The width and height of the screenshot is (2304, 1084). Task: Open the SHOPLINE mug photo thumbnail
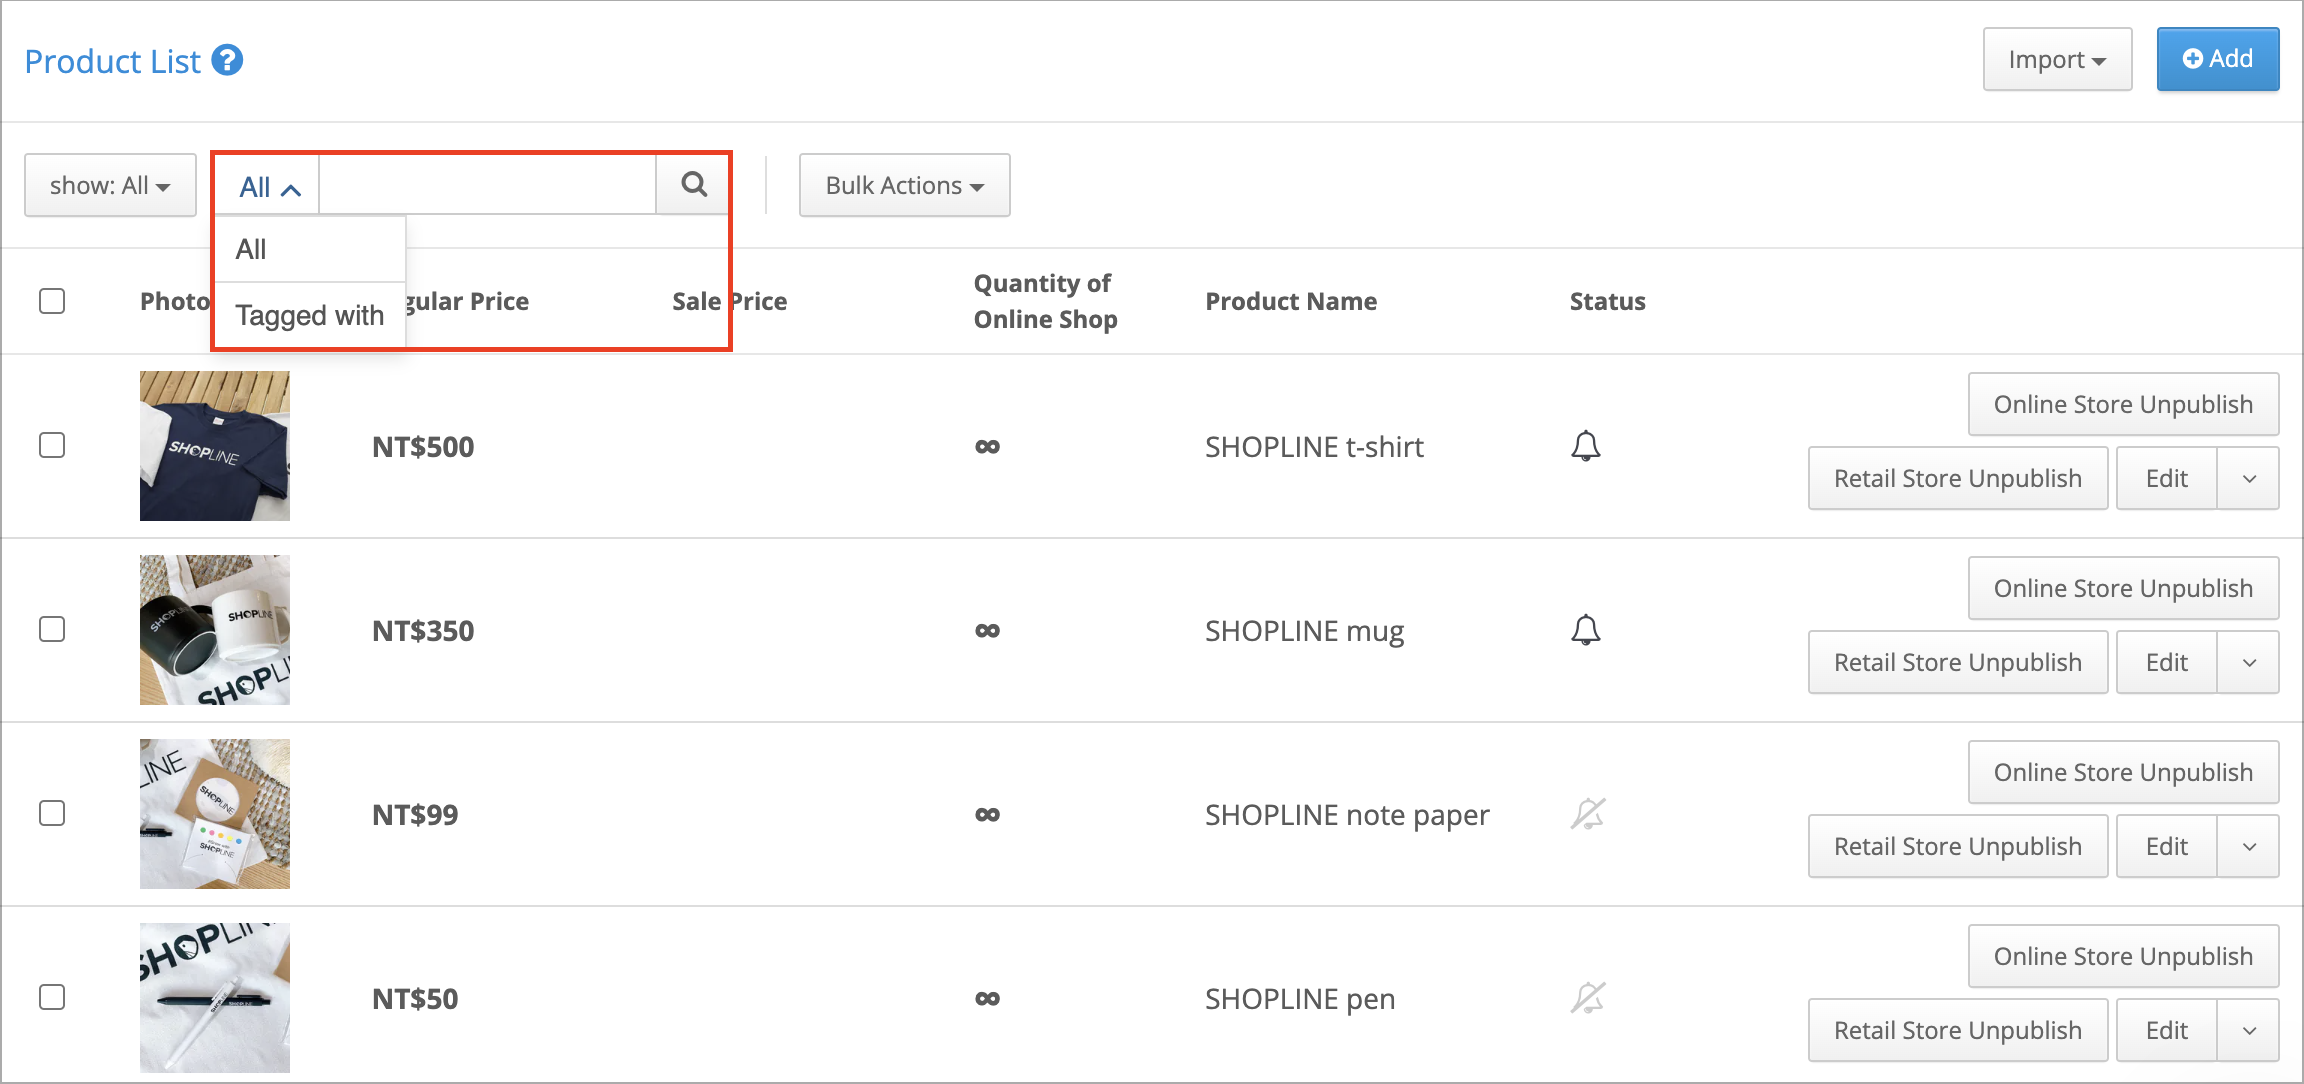click(215, 630)
